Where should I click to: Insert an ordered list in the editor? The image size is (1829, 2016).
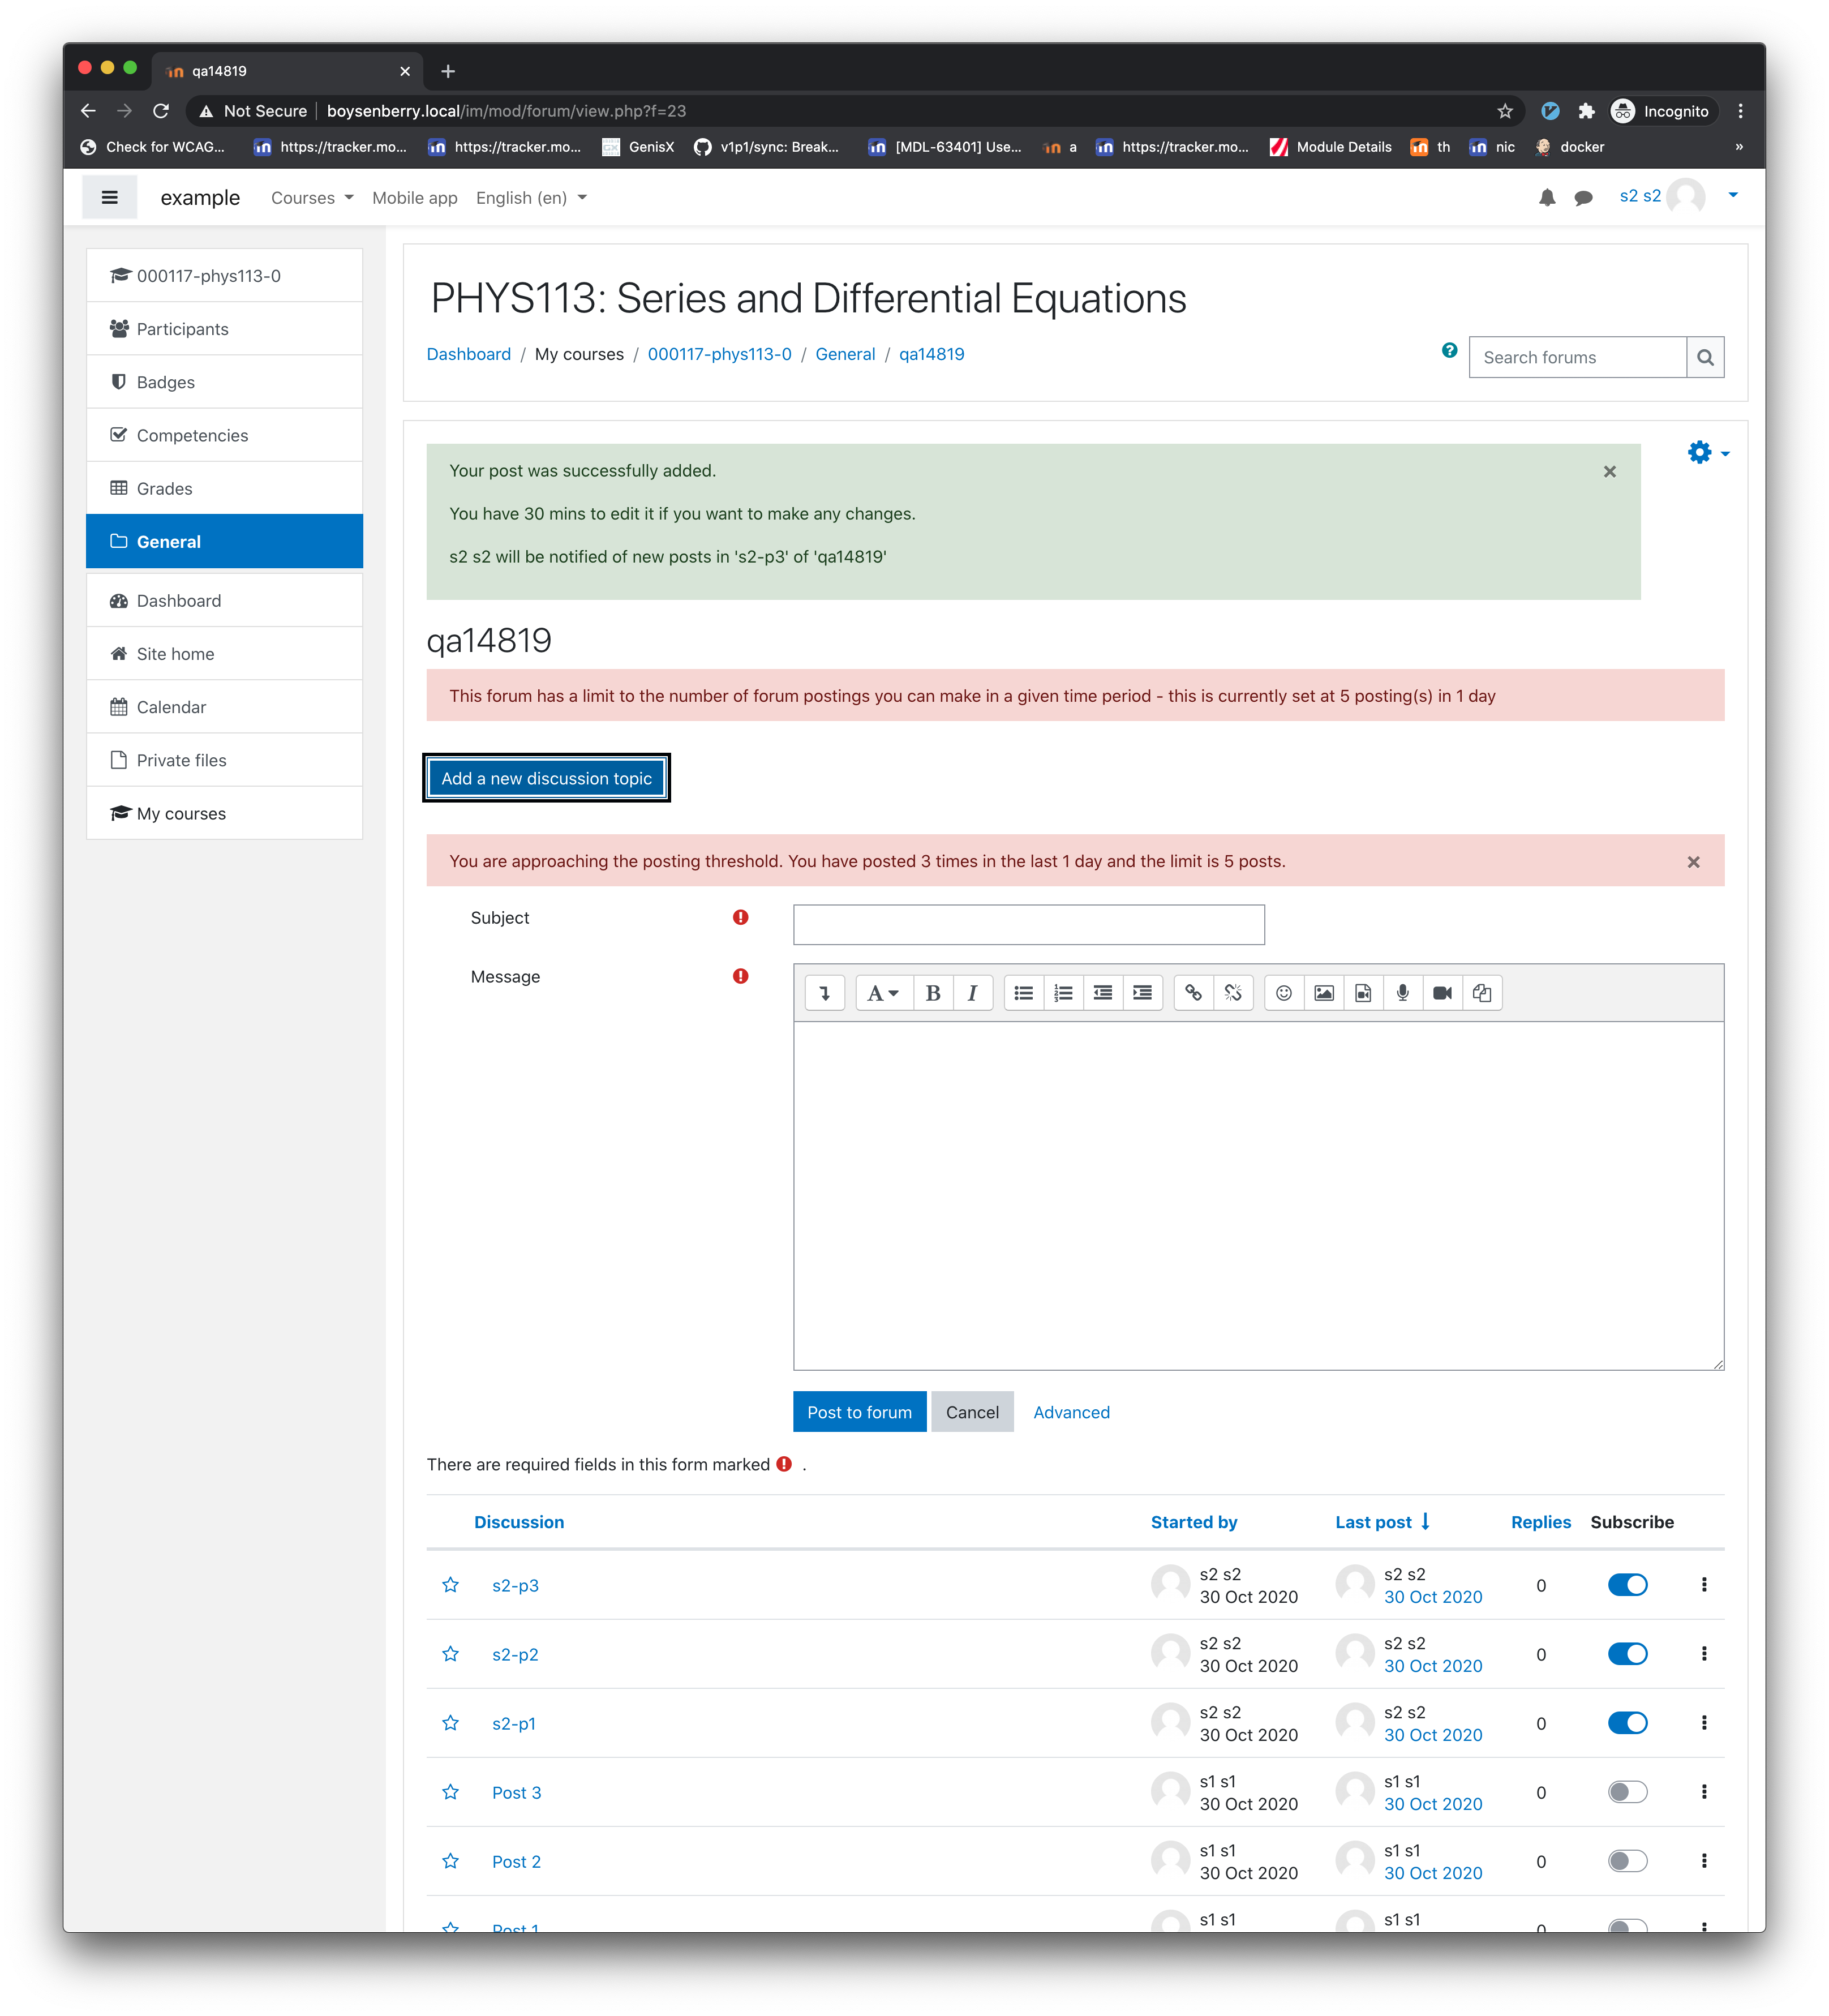point(1063,993)
